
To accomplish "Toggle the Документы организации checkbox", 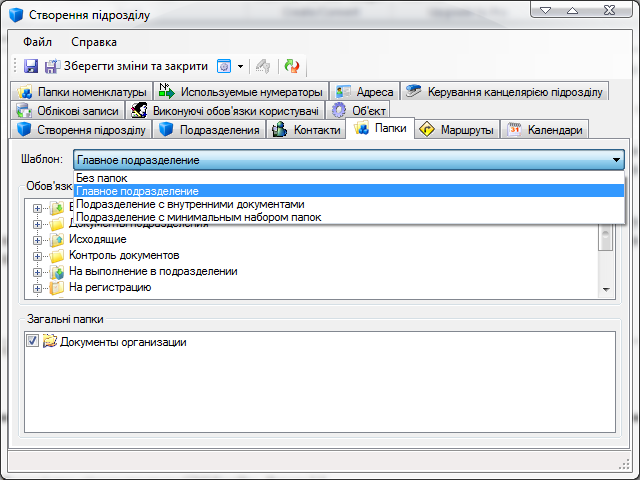I will (32, 342).
